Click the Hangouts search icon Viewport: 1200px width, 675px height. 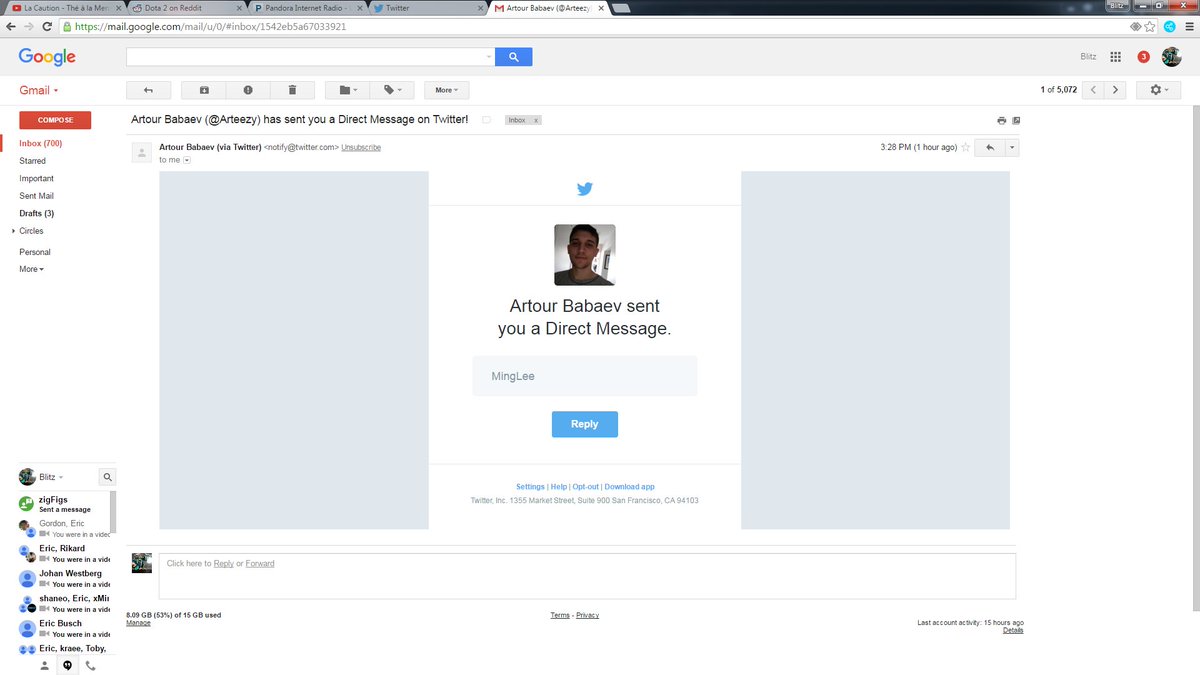108,477
